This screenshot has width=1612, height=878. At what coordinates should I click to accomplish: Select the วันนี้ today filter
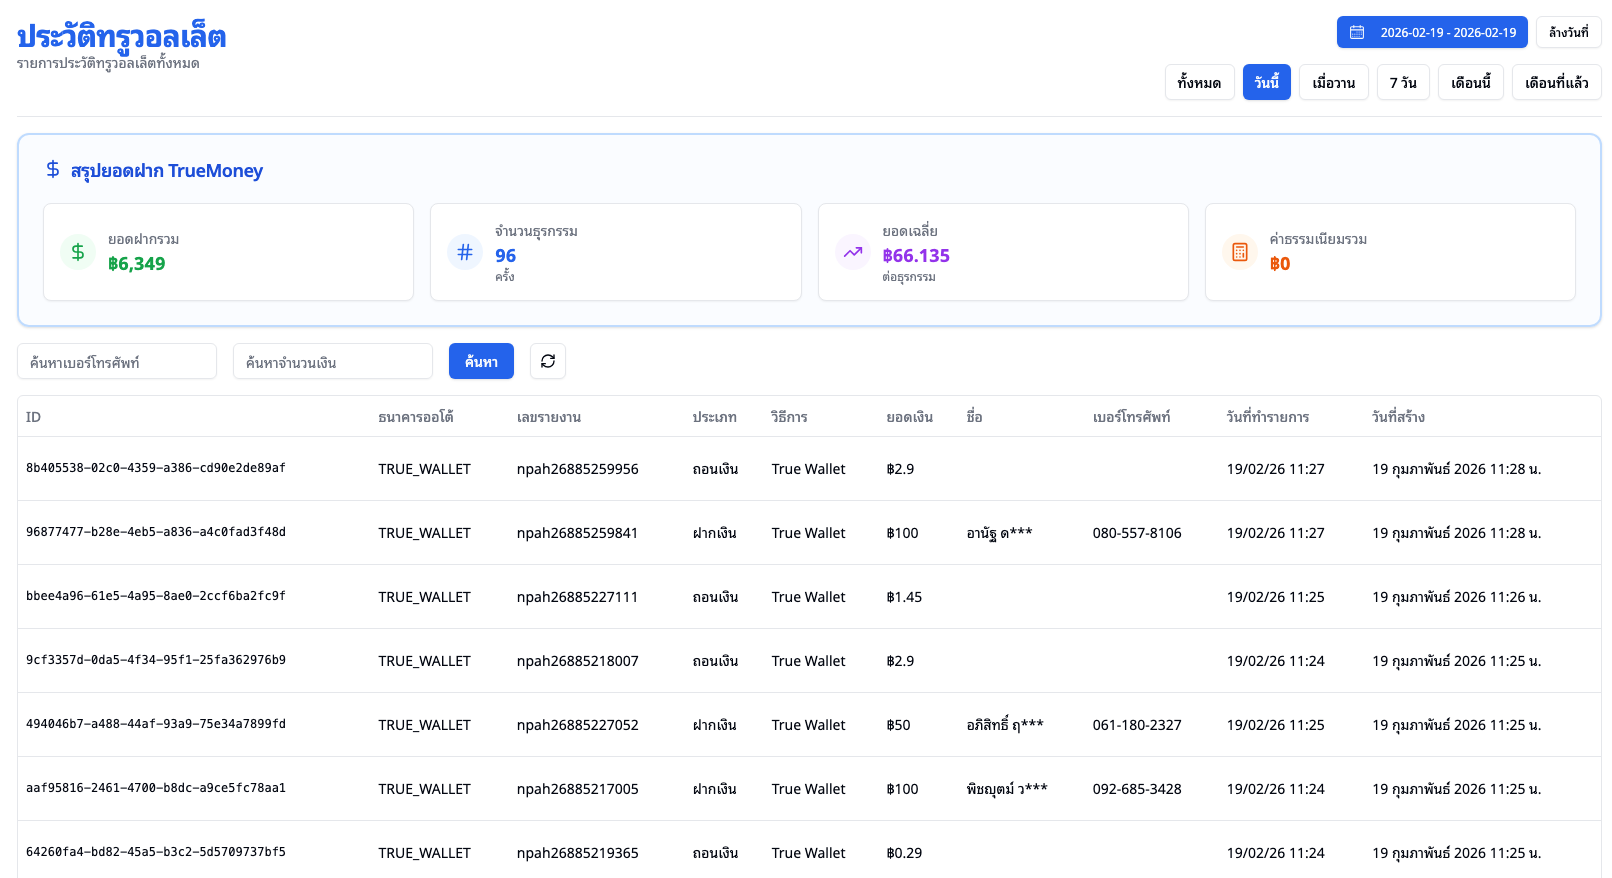[x=1266, y=82]
